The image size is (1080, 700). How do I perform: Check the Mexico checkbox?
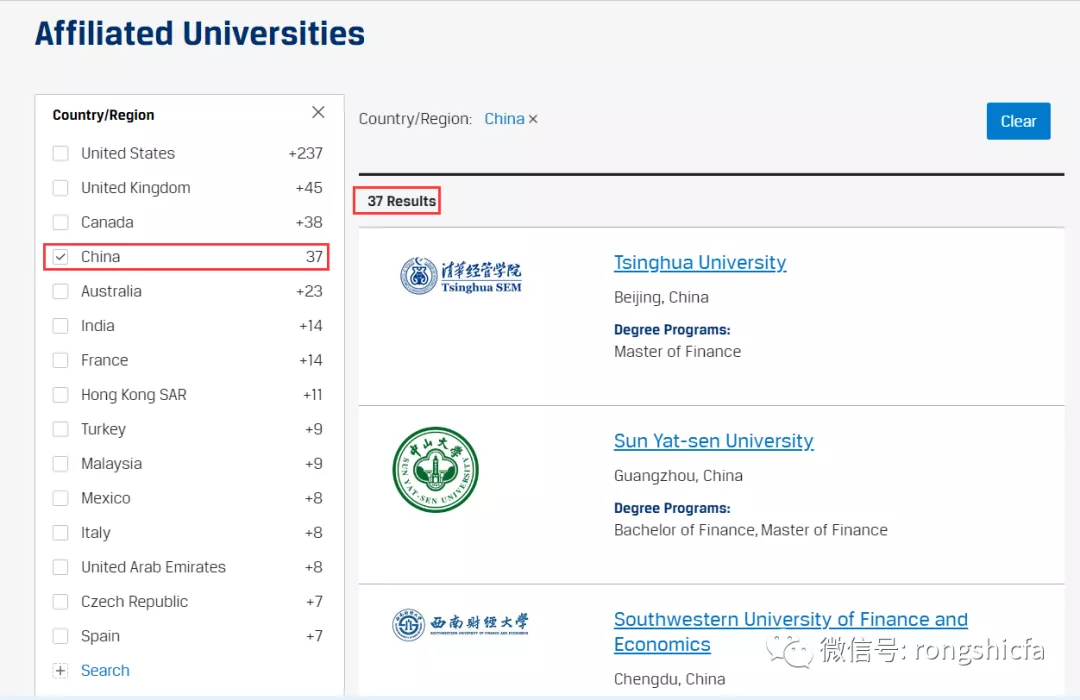point(61,497)
